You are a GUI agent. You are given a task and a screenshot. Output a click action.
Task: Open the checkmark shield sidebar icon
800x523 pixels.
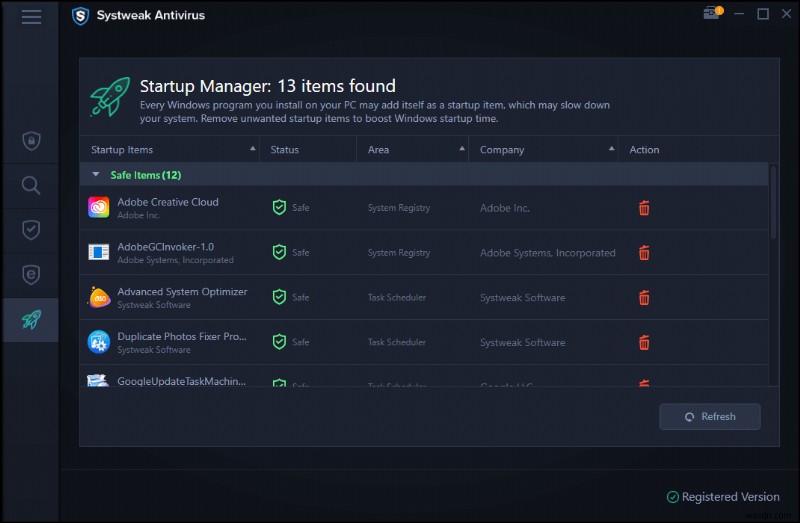(x=31, y=230)
